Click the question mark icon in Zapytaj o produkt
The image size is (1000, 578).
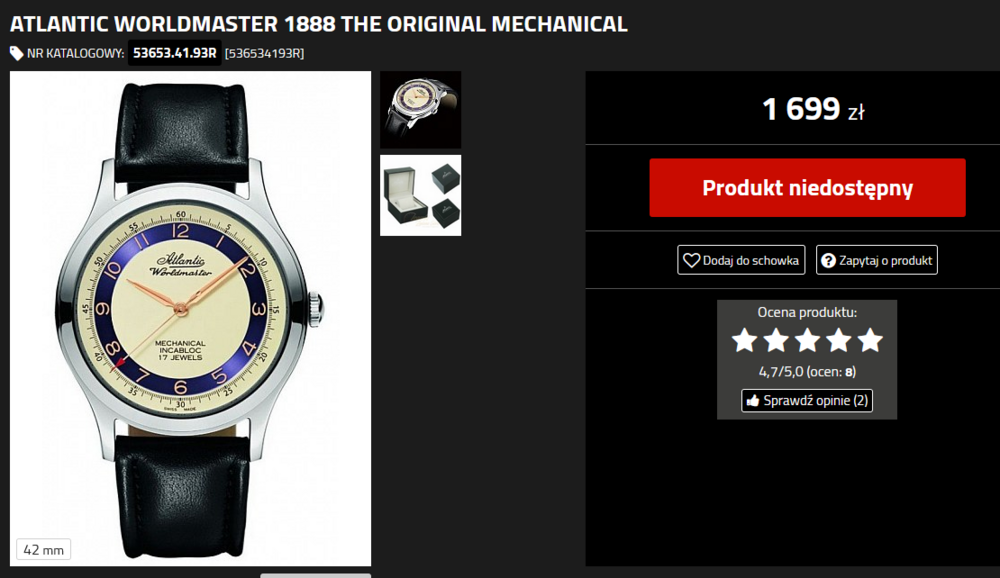click(x=828, y=260)
